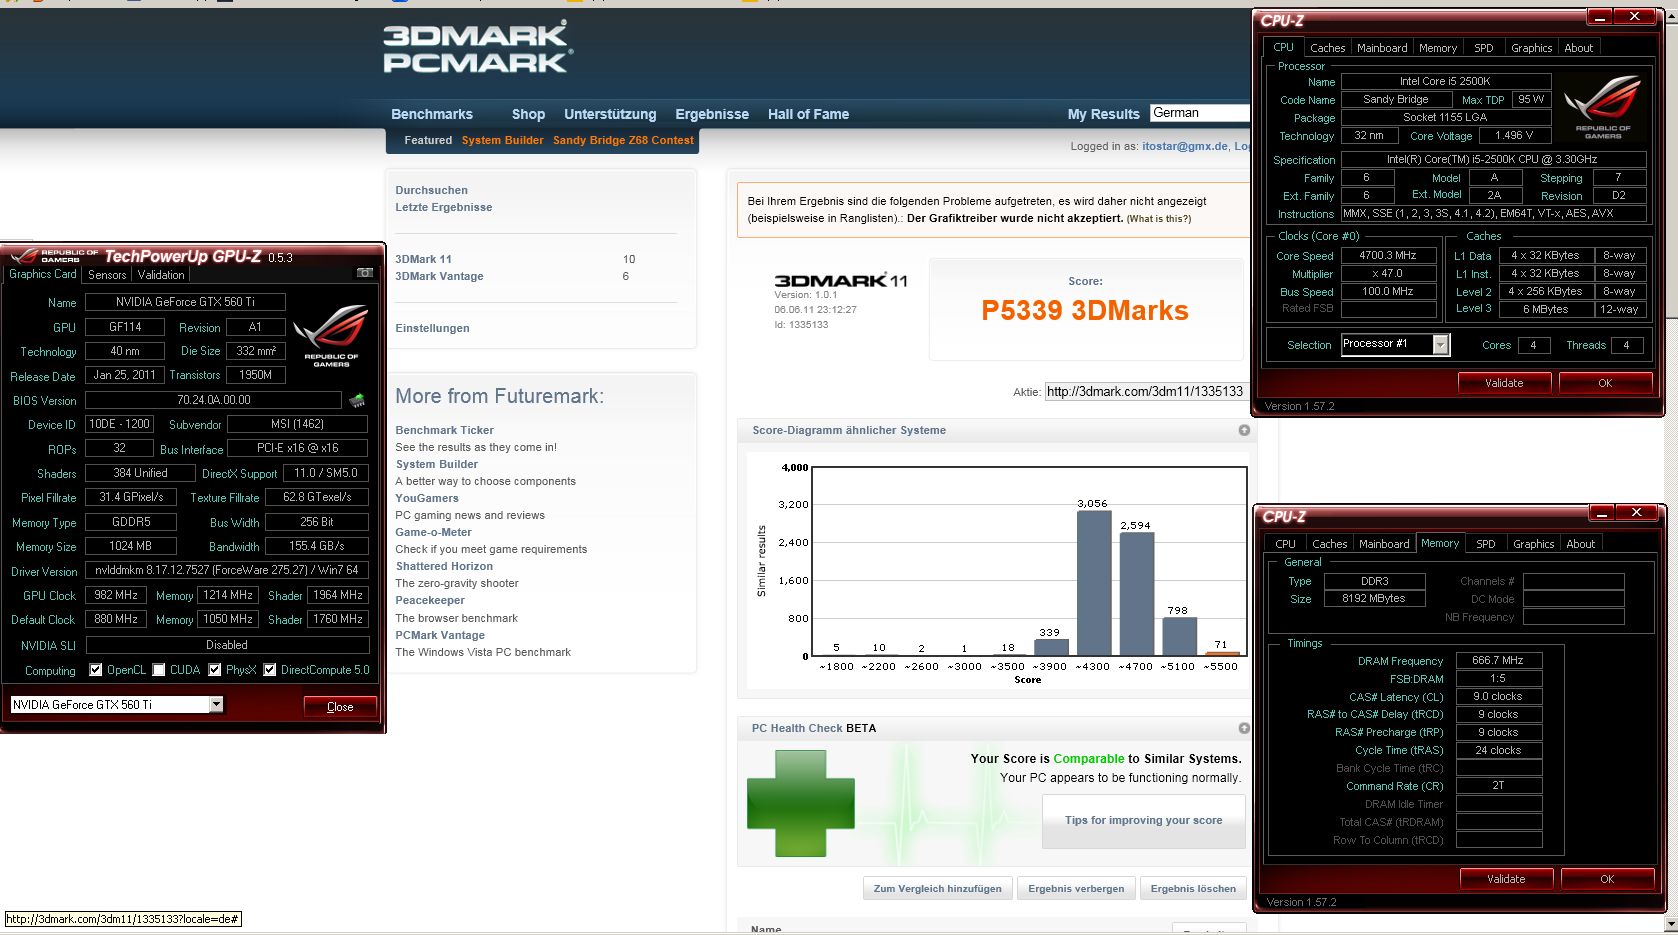
Task: Click the Ergebnis verbergen button
Action: [1076, 889]
